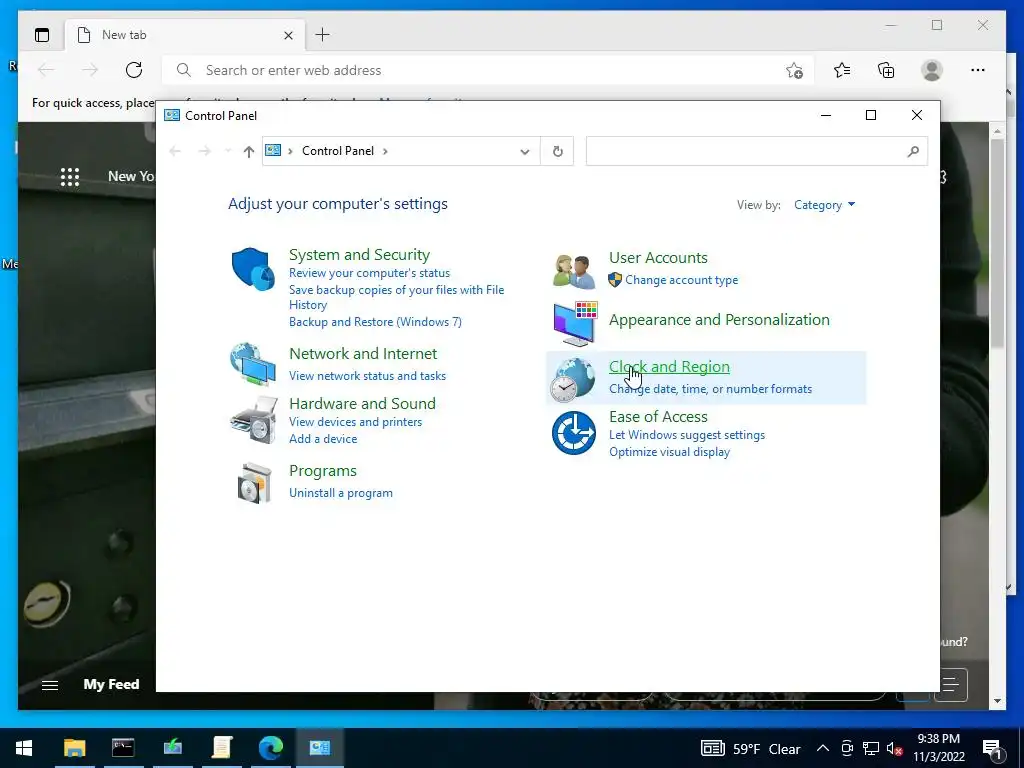Click Edge search or enter web address field
The width and height of the screenshot is (1024, 768).
[487, 70]
